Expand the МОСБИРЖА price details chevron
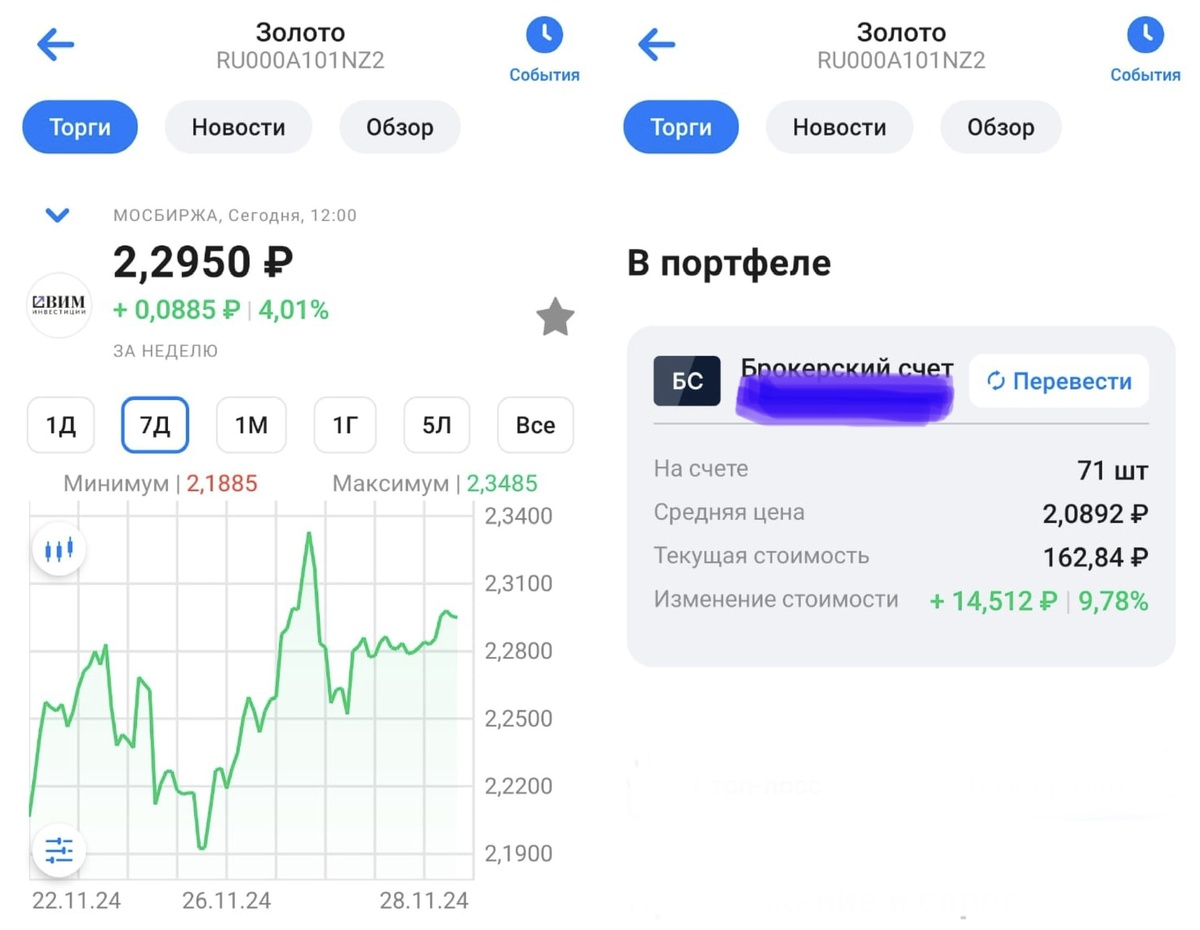 [x=57, y=215]
